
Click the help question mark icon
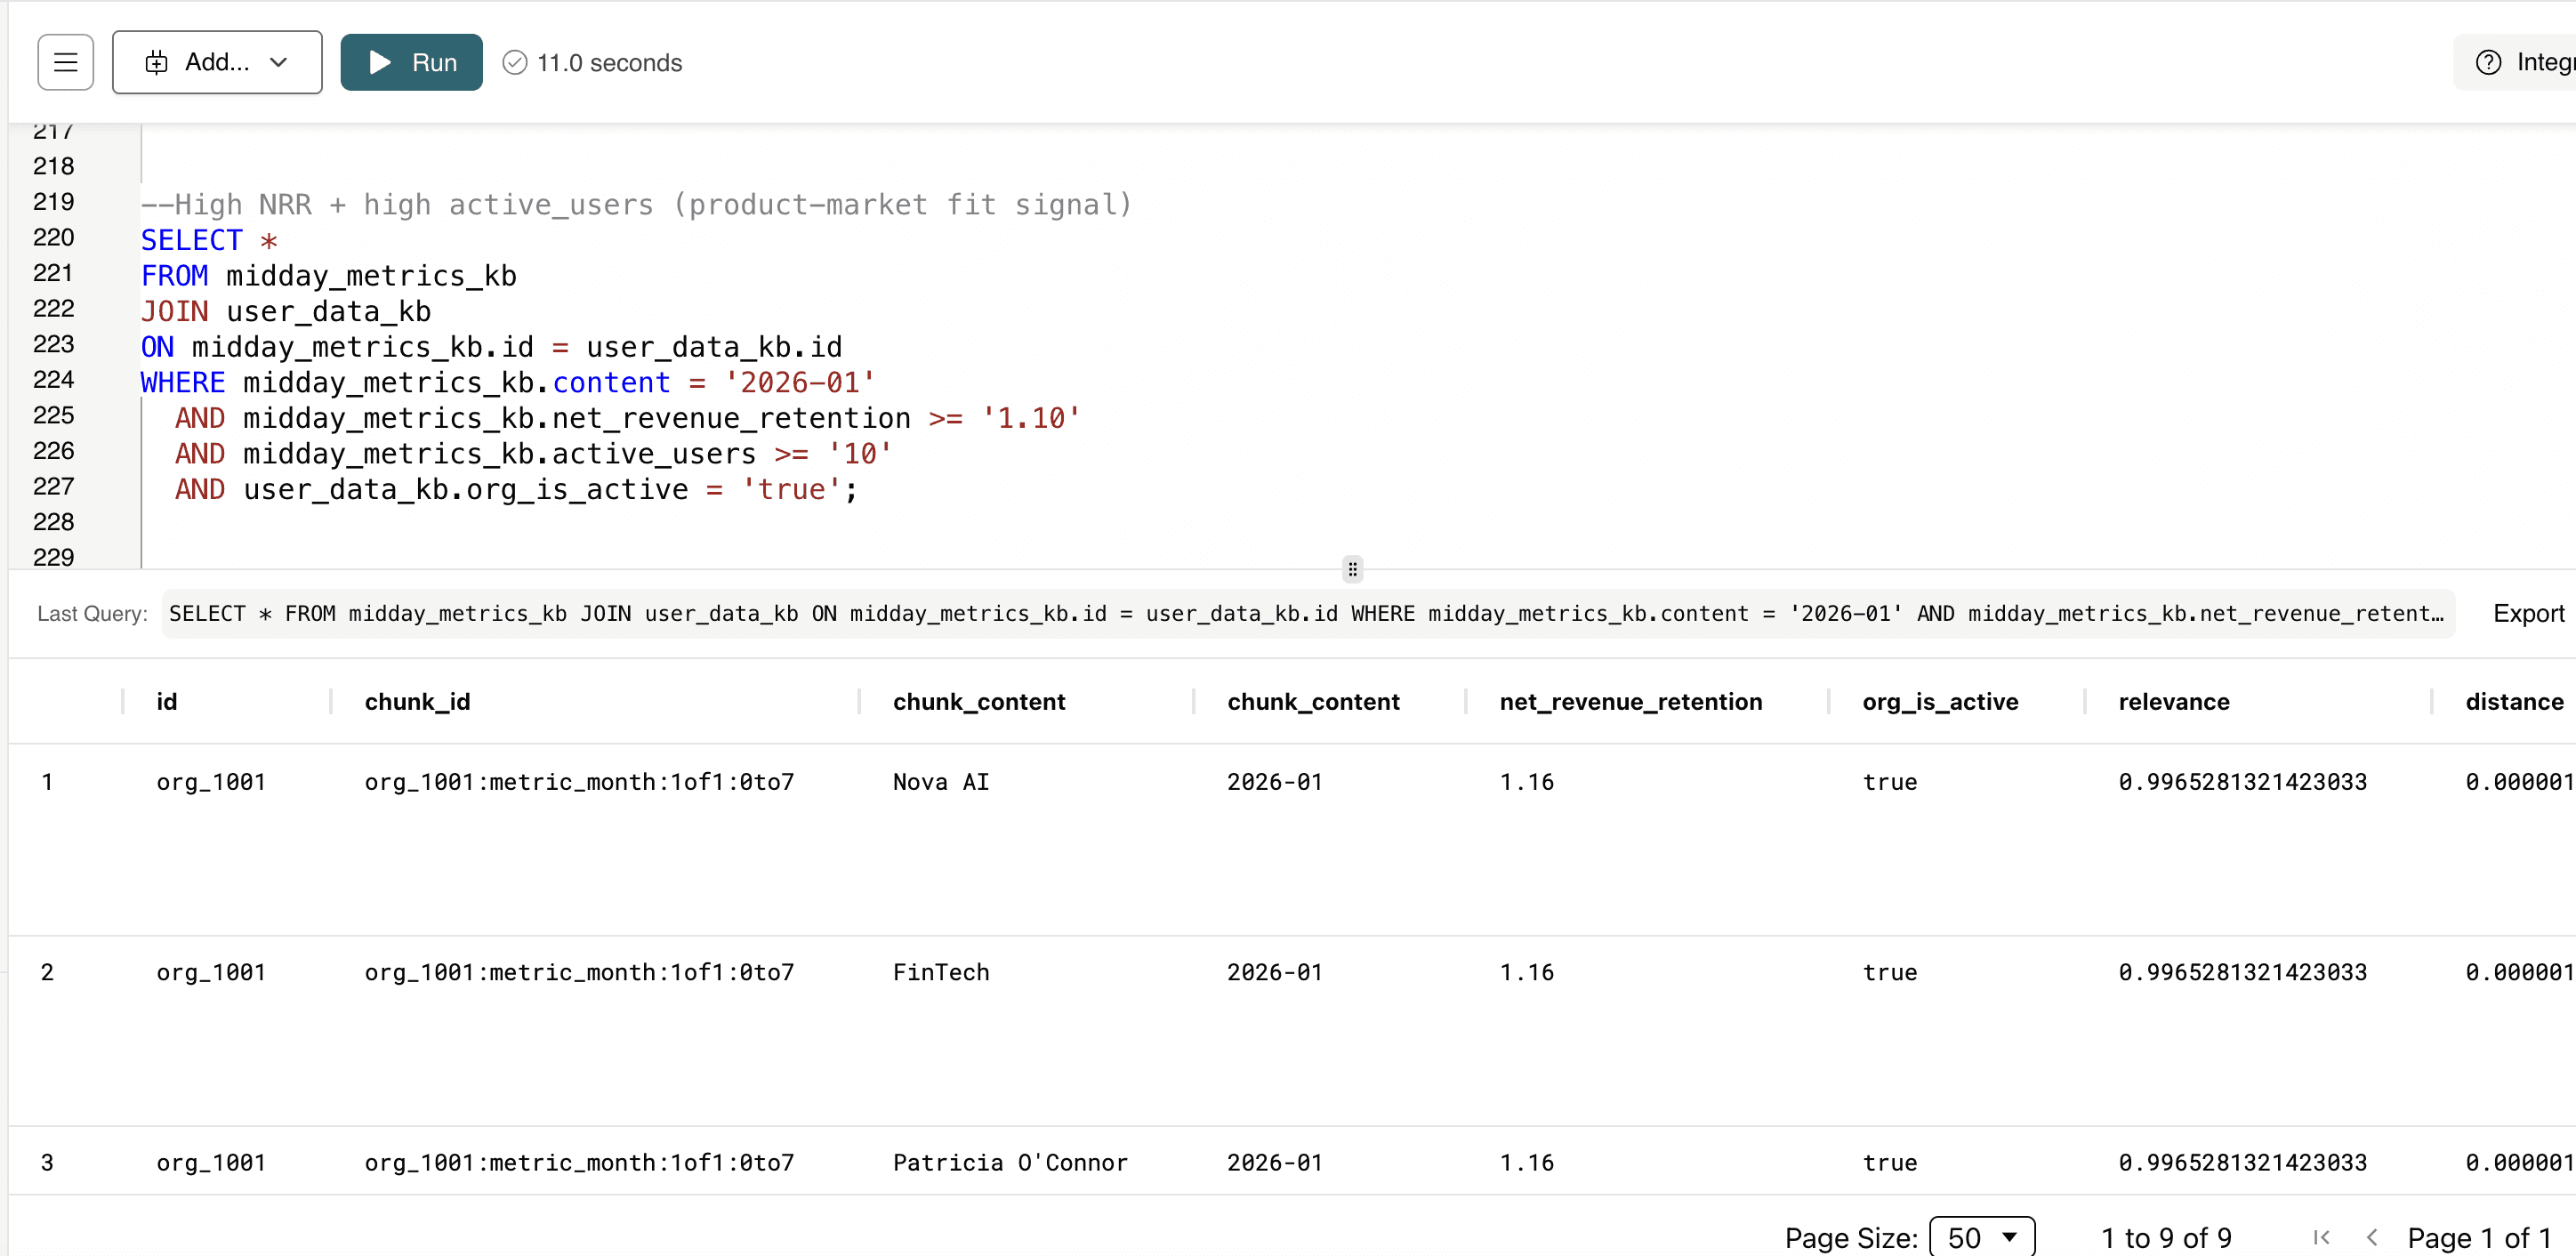2487,62
